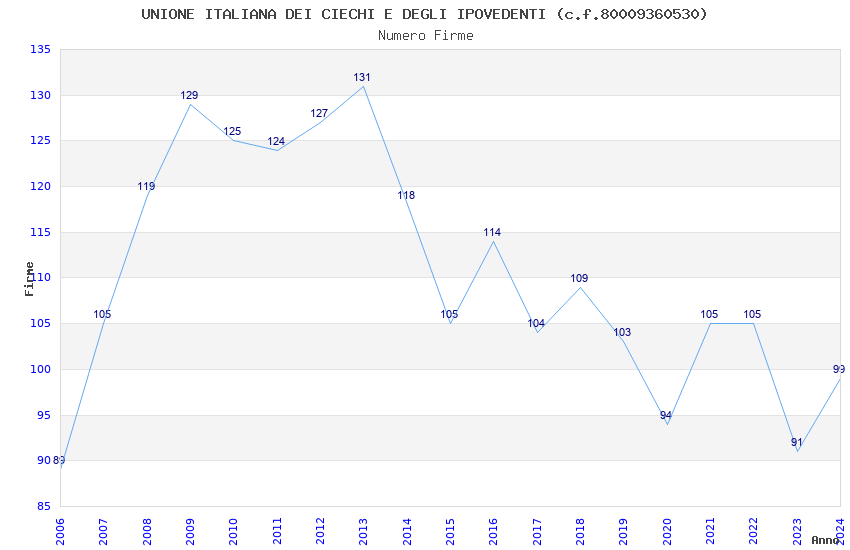Click the 'Anno' x-axis title
Image resolution: width=850 pixels, height=550 pixels.
tap(825, 540)
